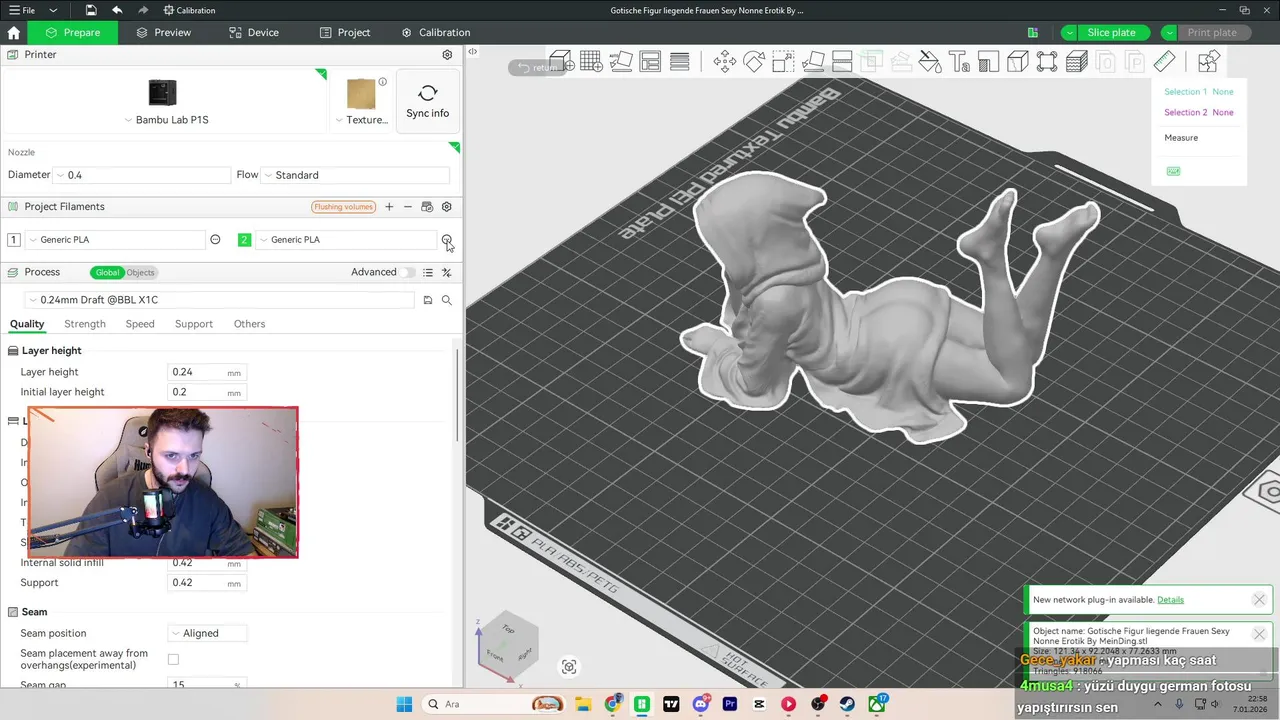Open Steam from the Windows taskbar
The width and height of the screenshot is (1280, 720).
[x=847, y=704]
